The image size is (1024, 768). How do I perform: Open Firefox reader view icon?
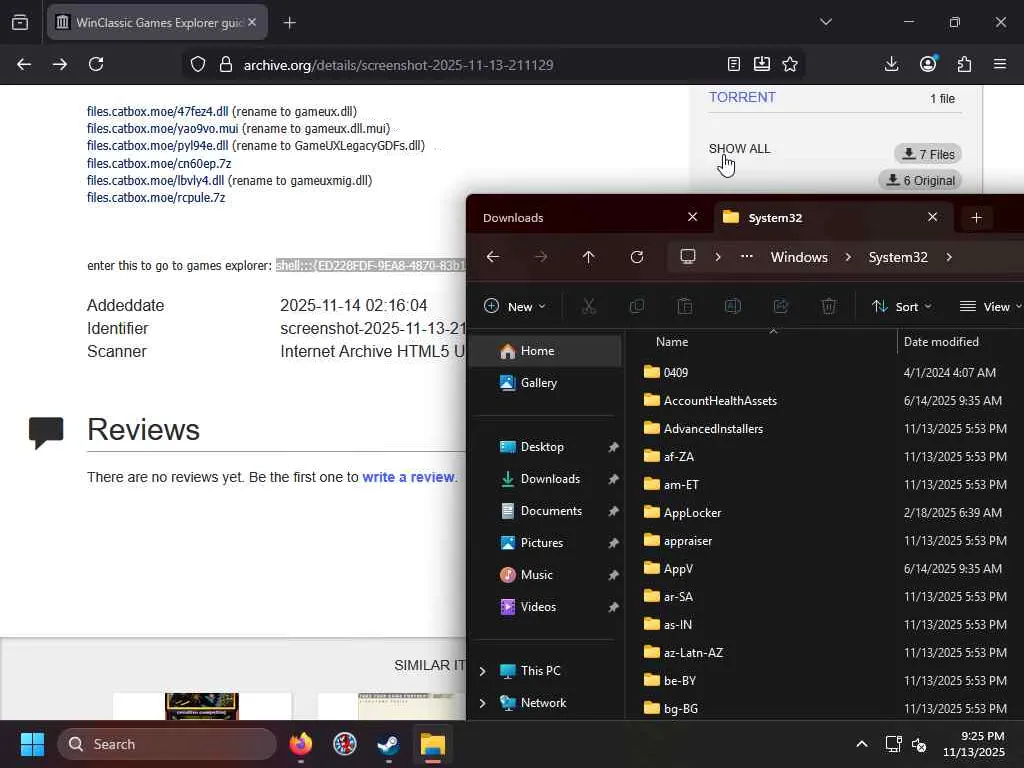pos(733,64)
